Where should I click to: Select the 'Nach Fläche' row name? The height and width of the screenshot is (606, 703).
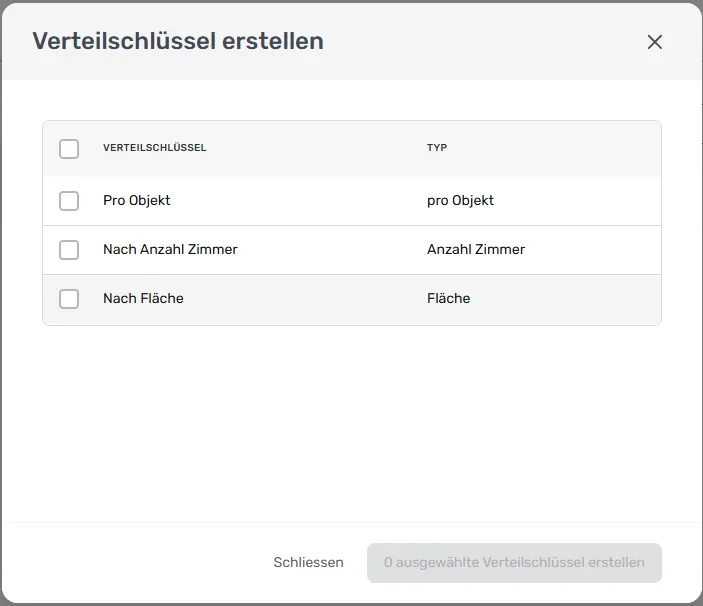[143, 299]
